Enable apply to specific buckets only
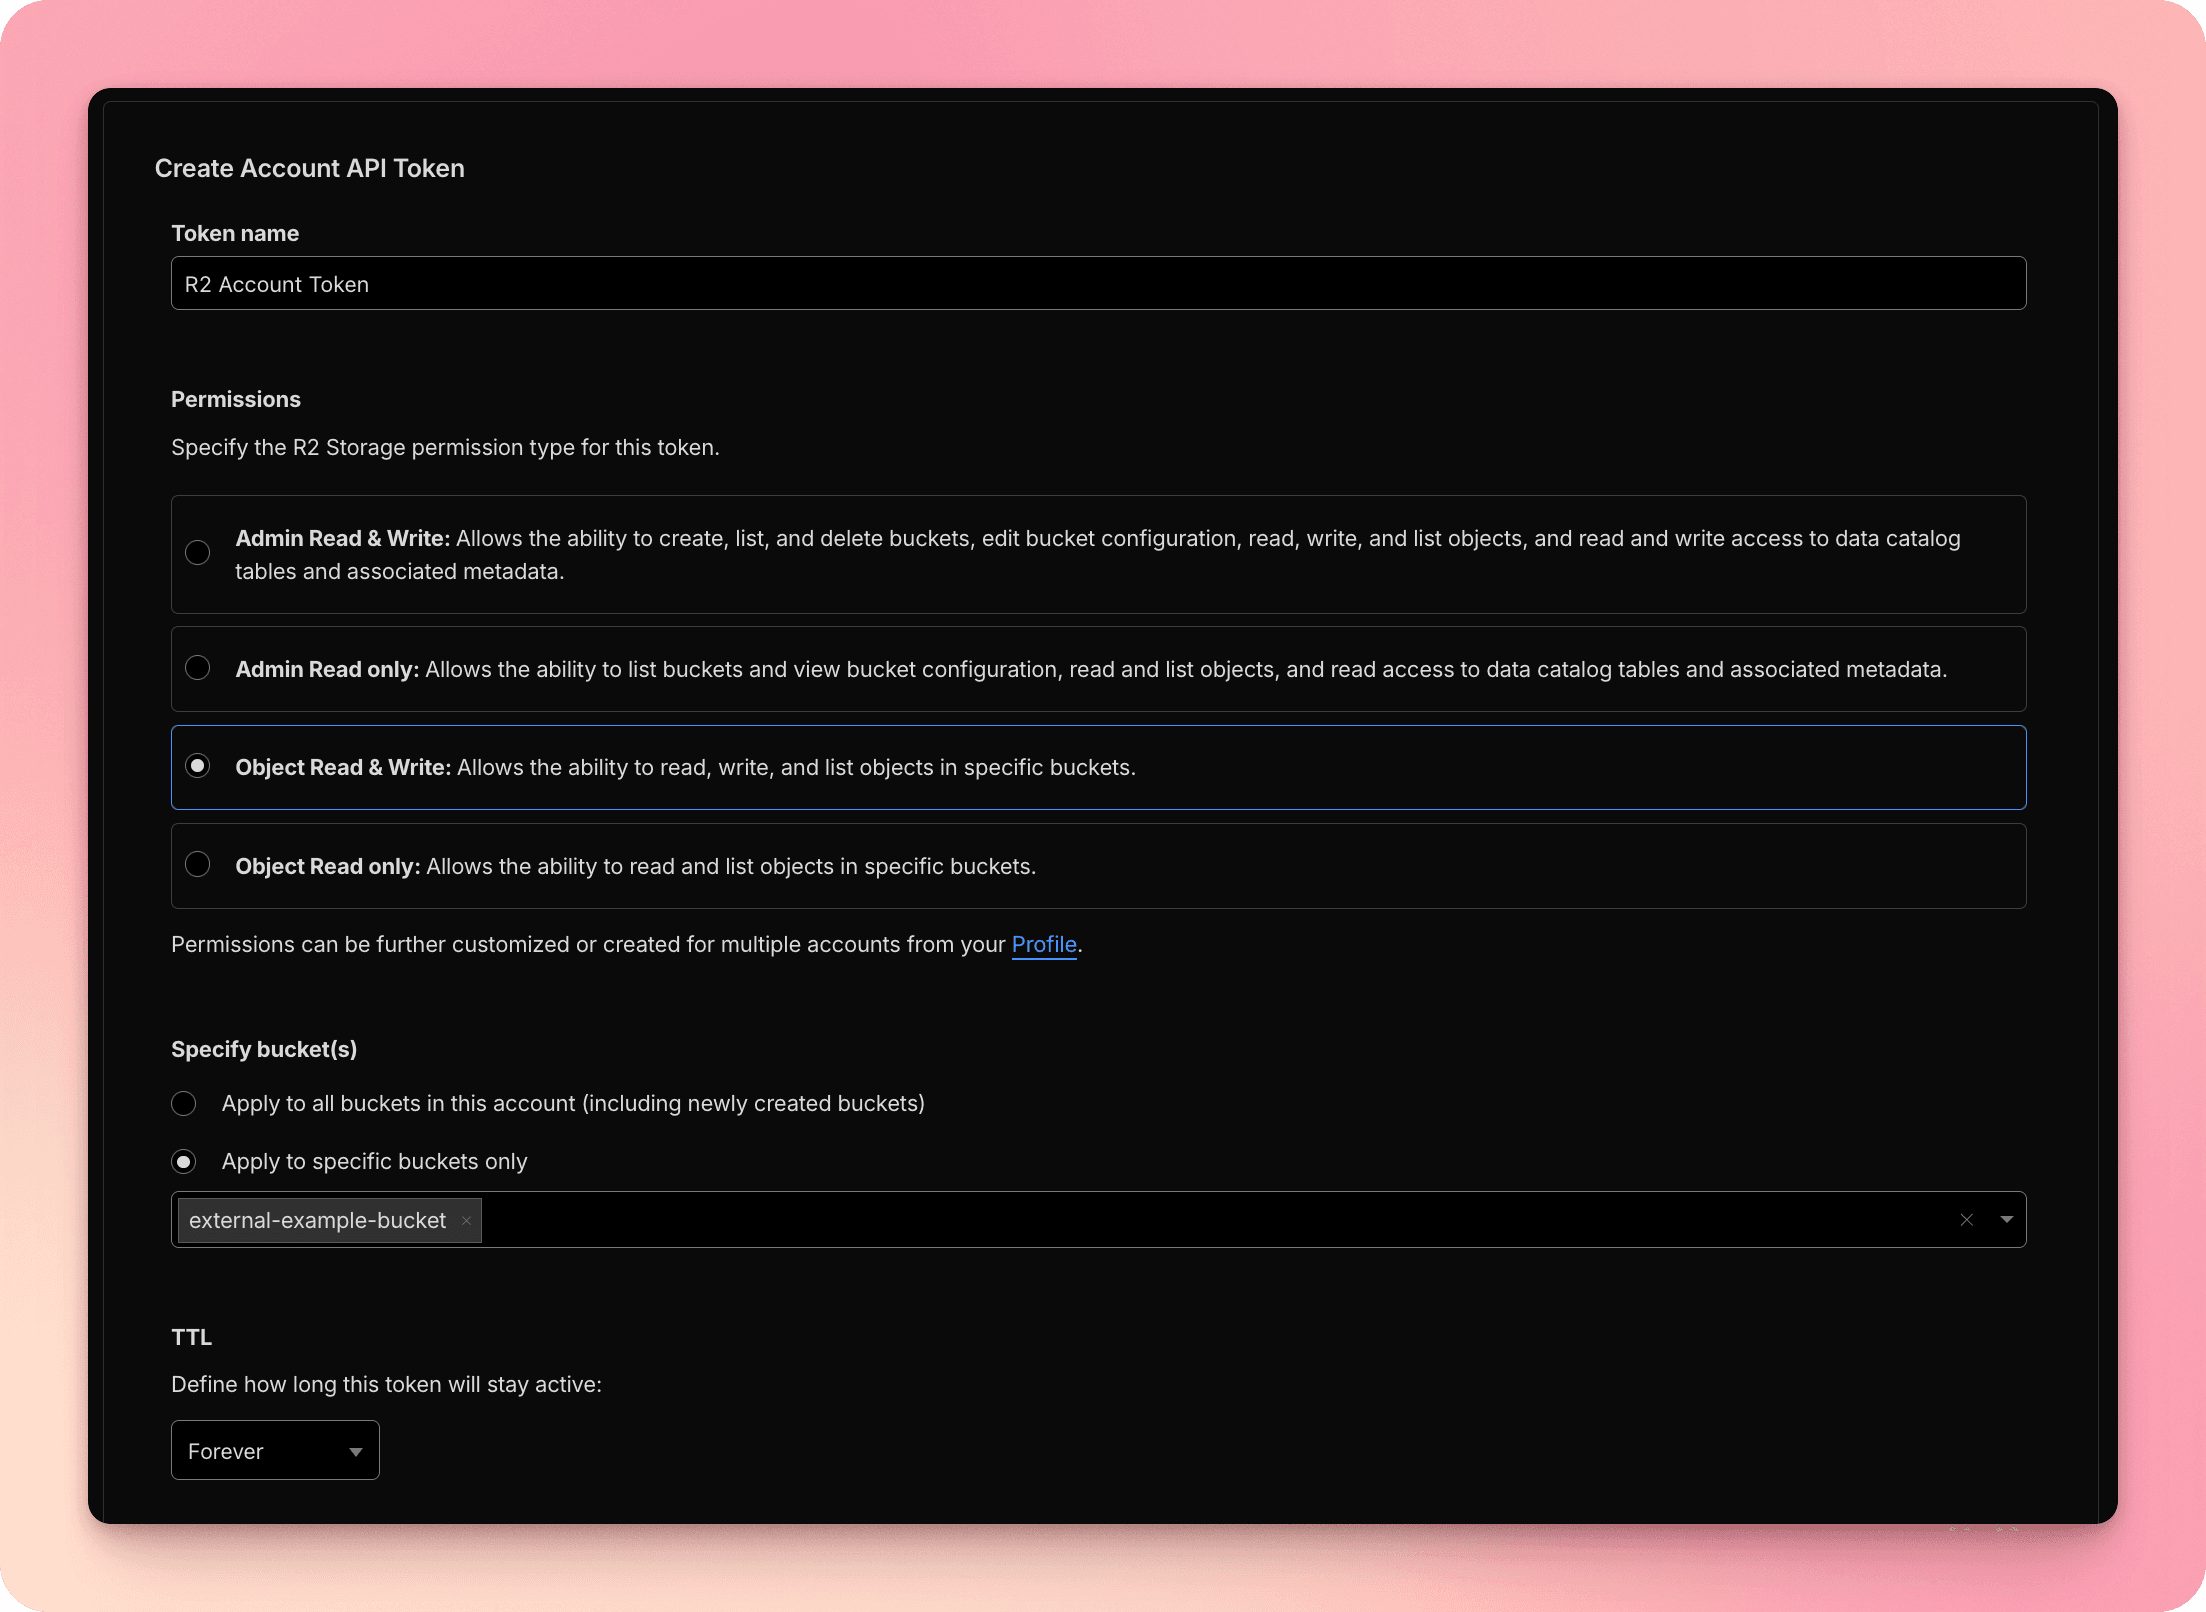 tap(184, 1161)
